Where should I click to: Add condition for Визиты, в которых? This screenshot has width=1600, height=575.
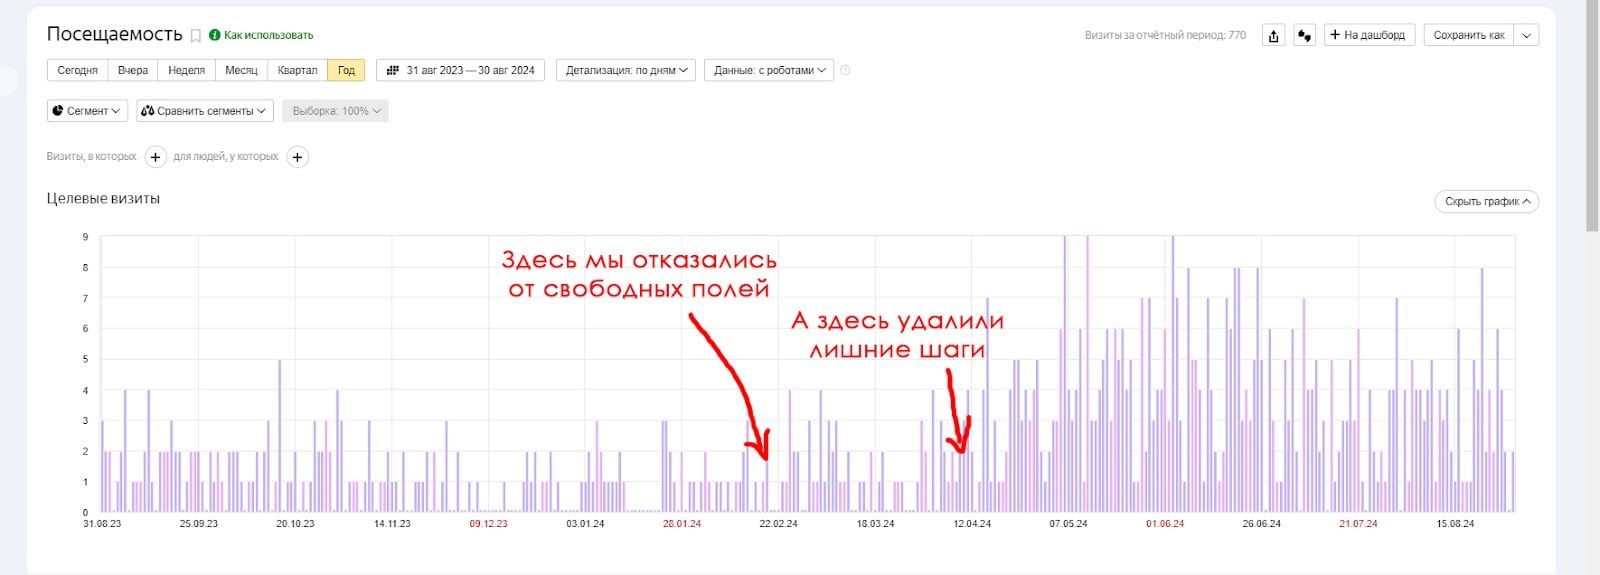[155, 157]
